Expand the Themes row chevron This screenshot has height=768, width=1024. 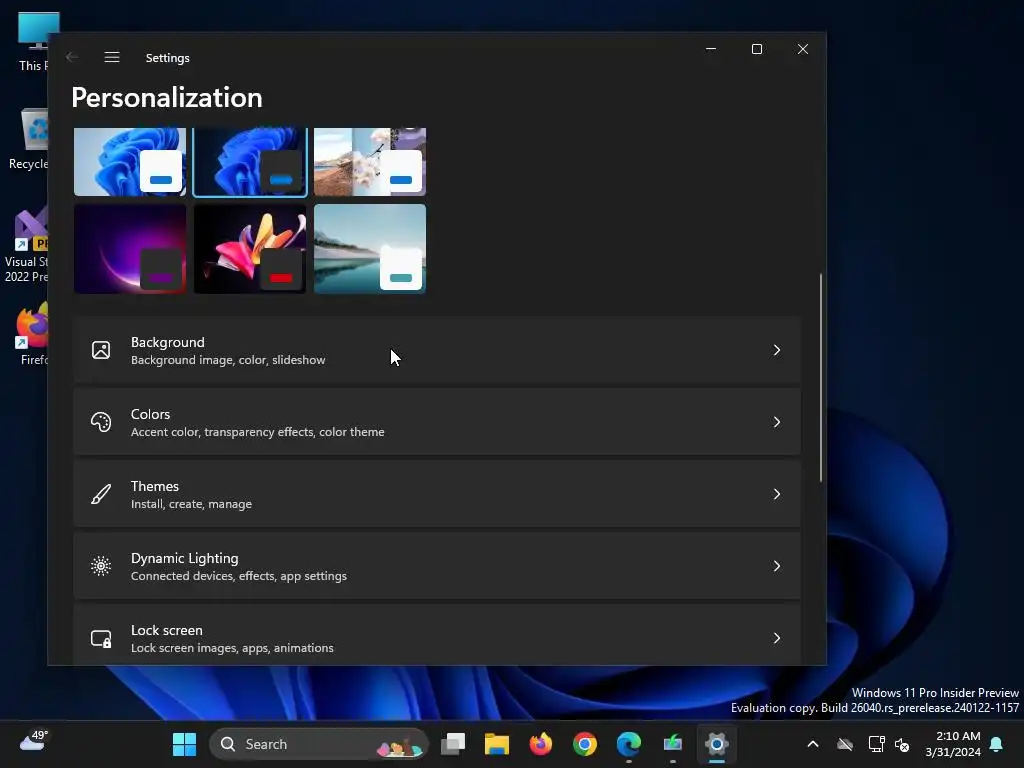pyautogui.click(x=776, y=494)
